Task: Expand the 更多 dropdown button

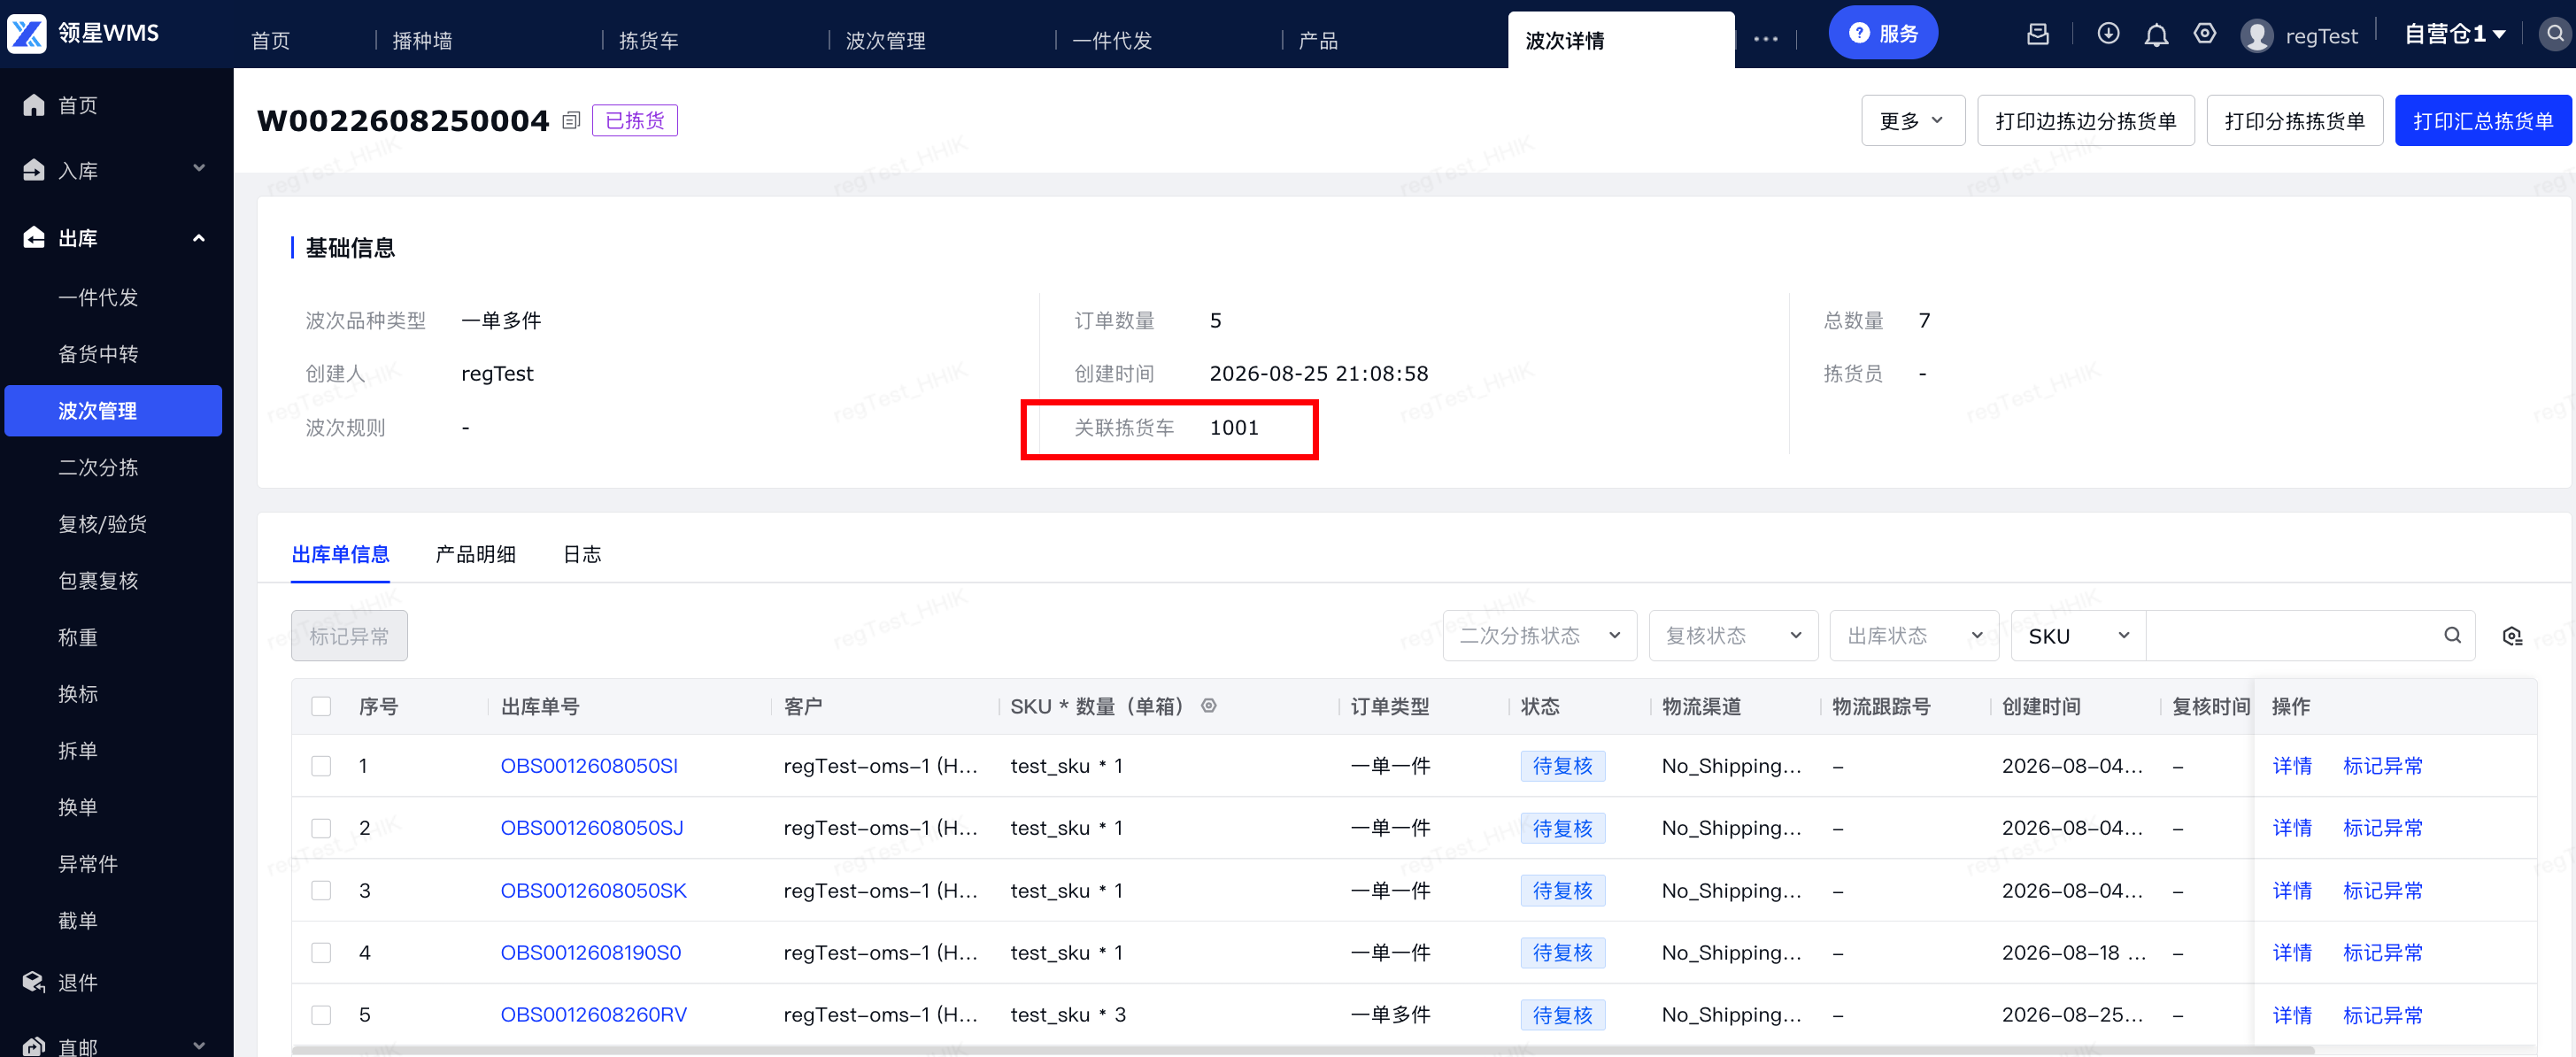Action: (x=1912, y=121)
